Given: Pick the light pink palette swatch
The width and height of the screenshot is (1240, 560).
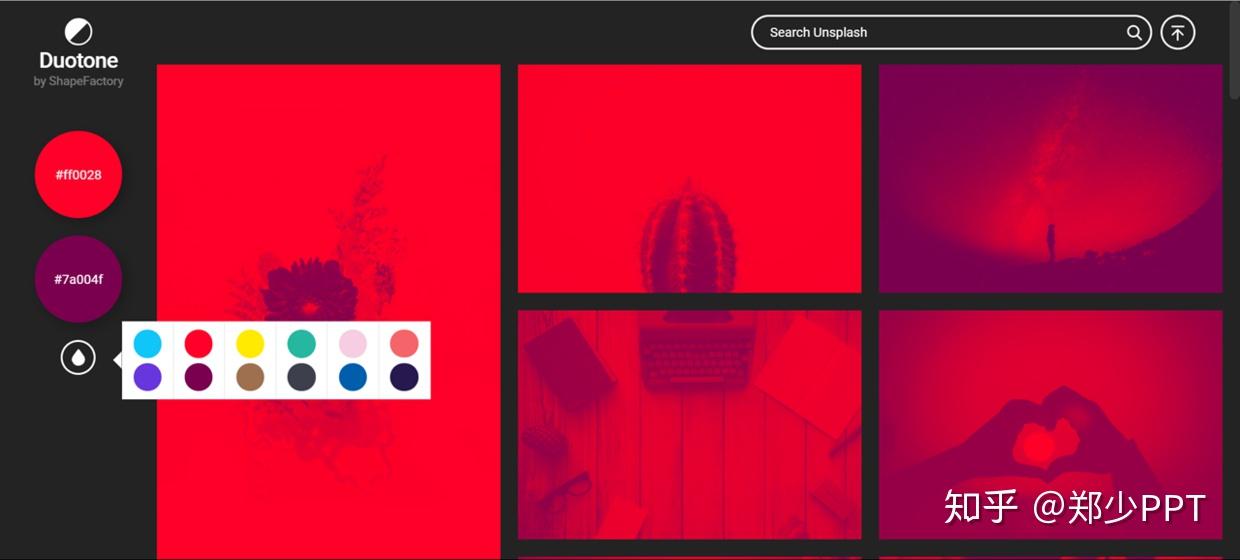Looking at the screenshot, I should [353, 344].
